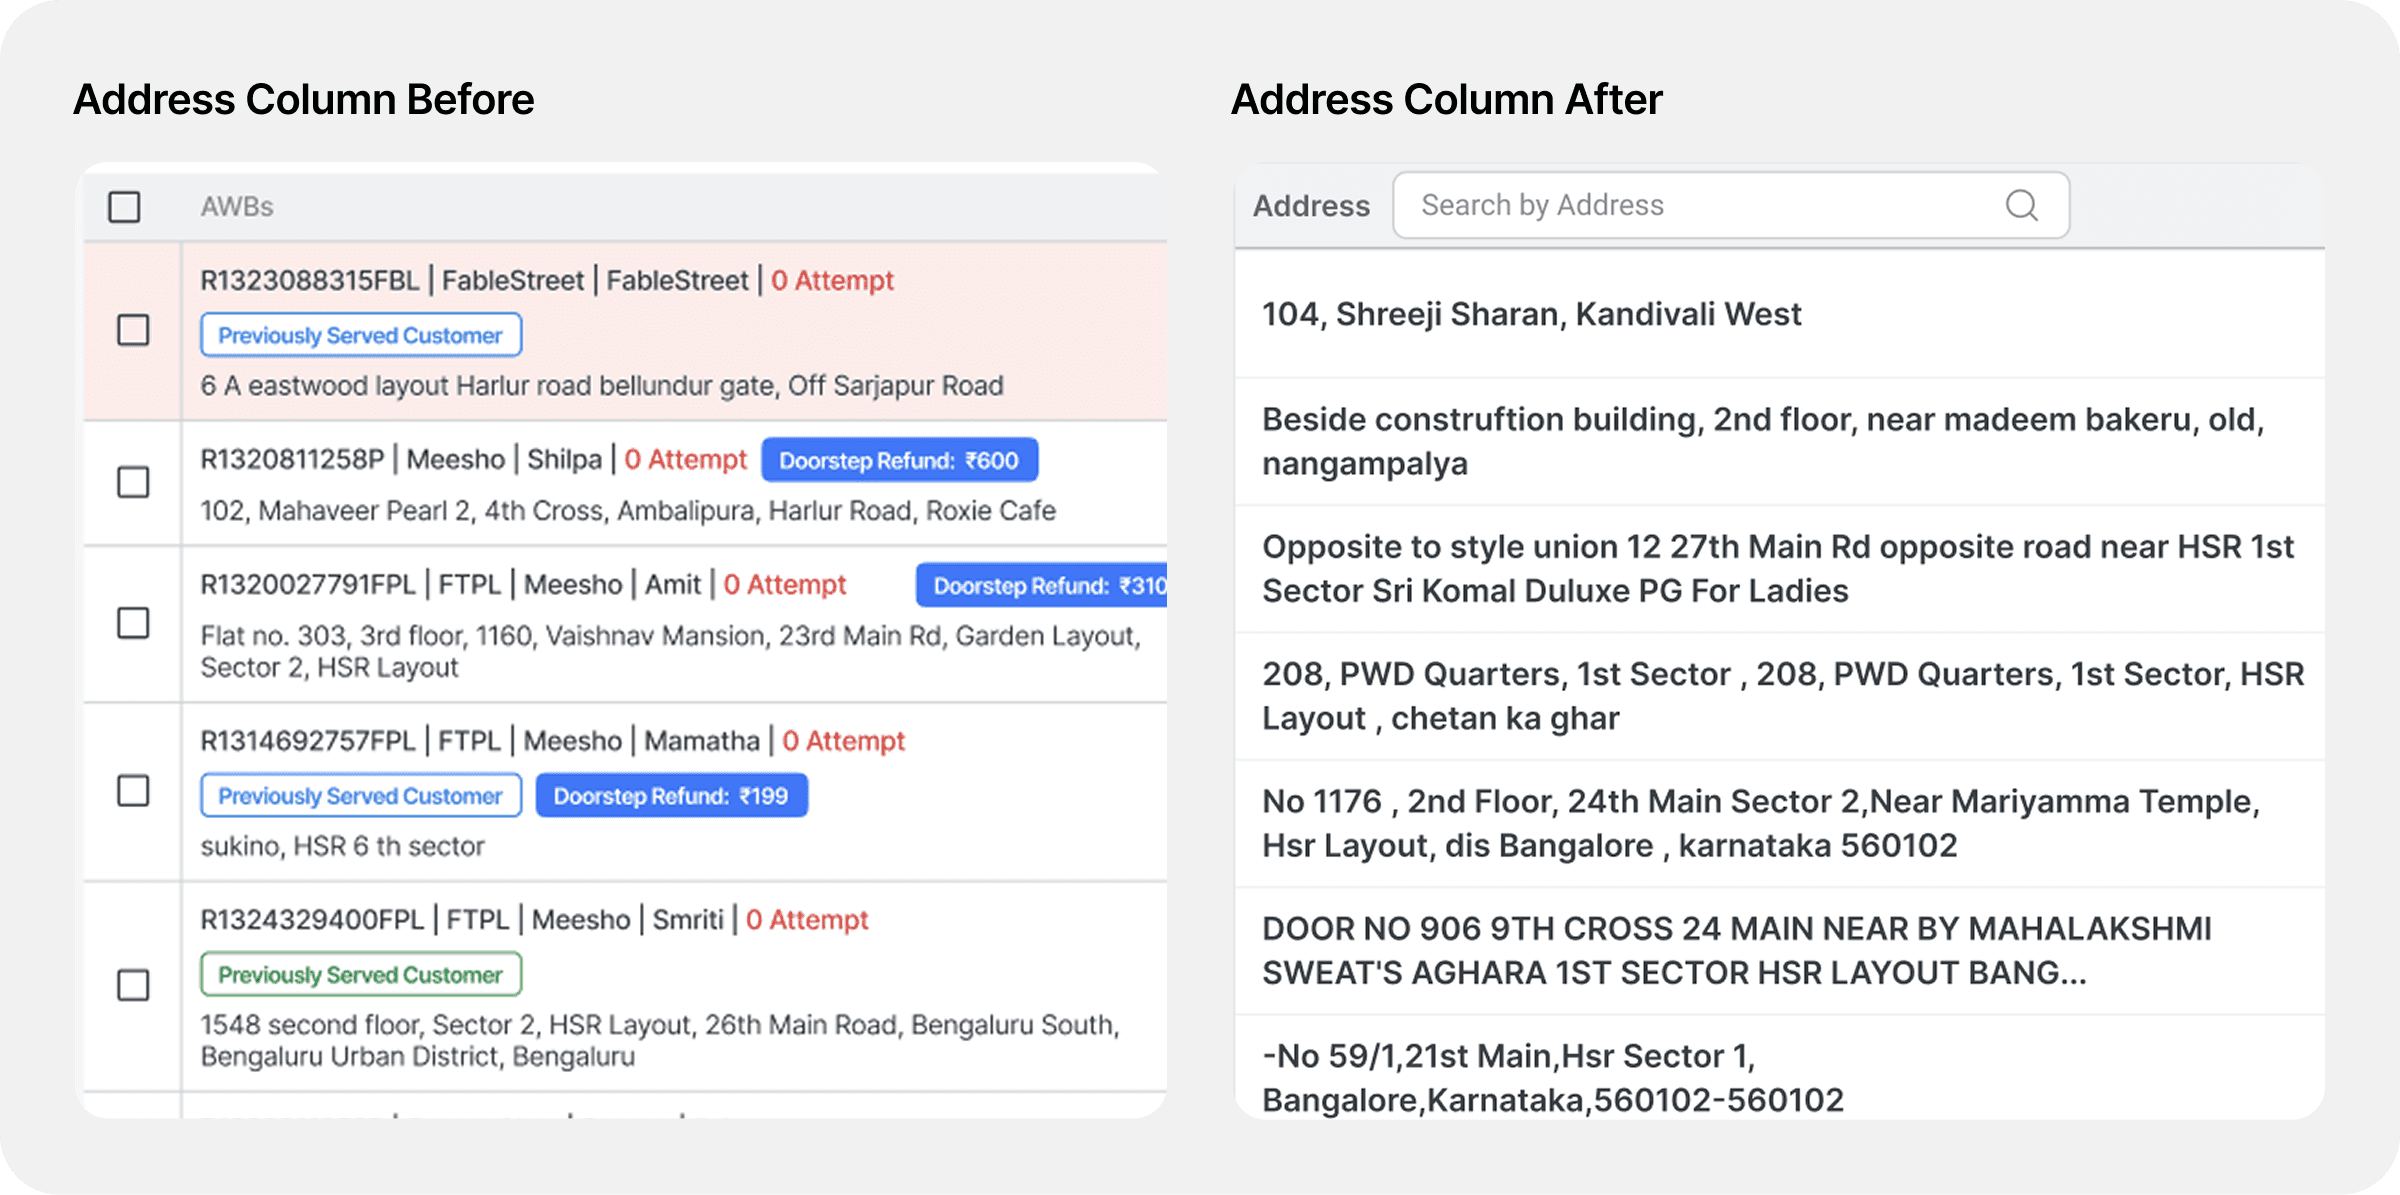
Task: Click the search magnifier icon
Action: pyautogui.click(x=2021, y=205)
